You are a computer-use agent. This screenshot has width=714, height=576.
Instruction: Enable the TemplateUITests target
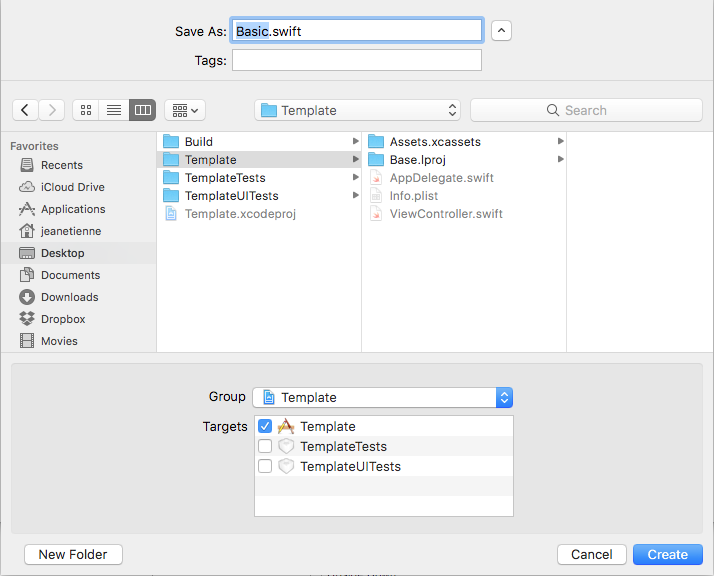click(x=265, y=466)
